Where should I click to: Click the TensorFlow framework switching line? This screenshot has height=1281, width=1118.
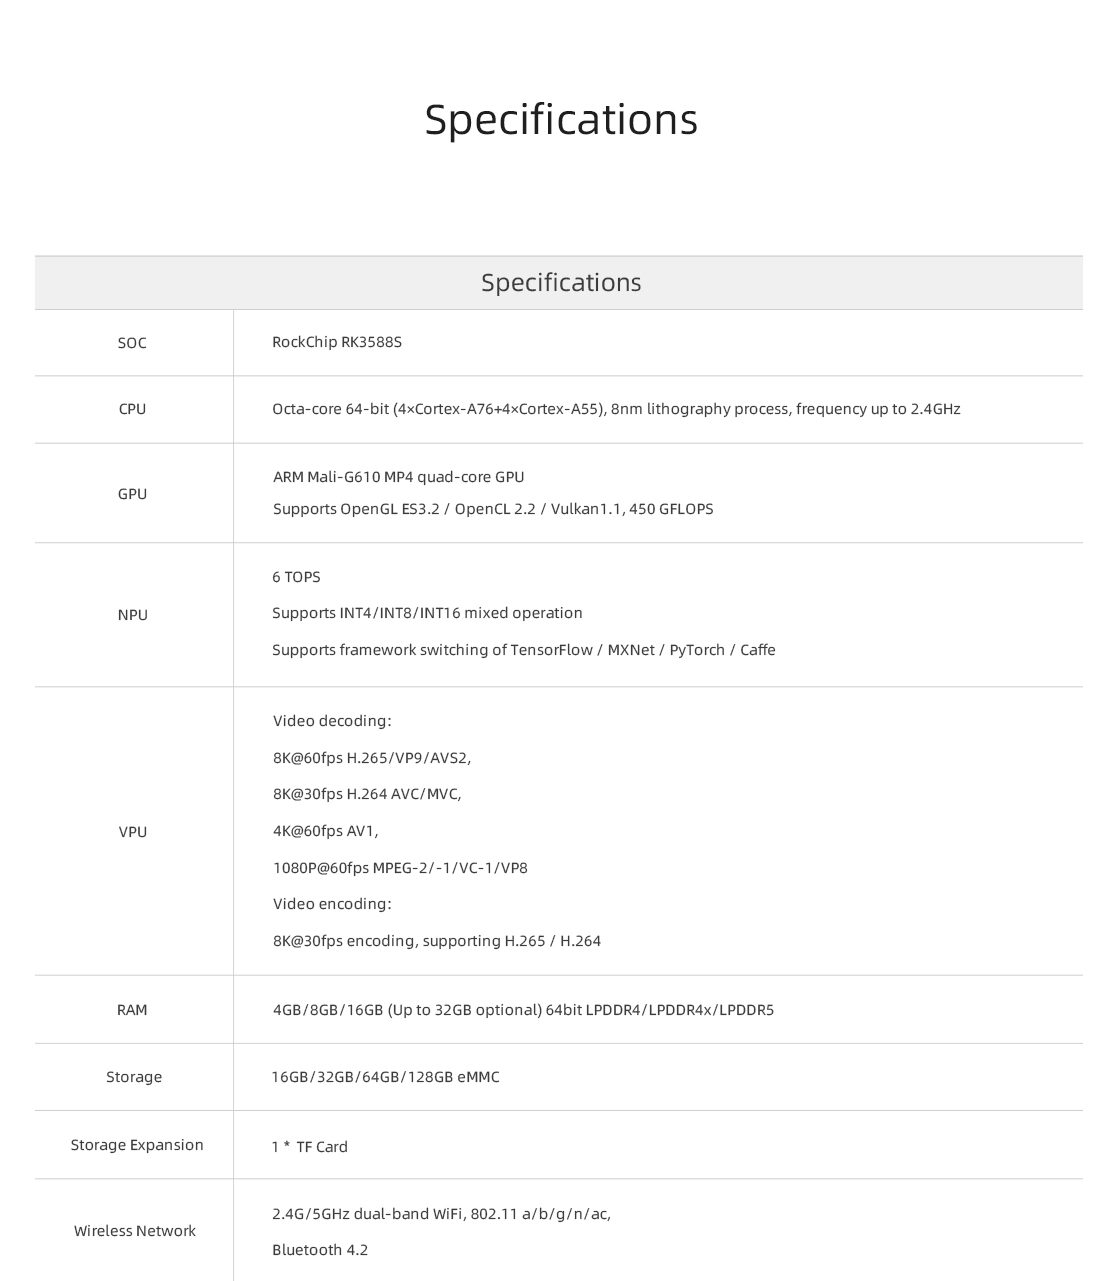coord(524,650)
